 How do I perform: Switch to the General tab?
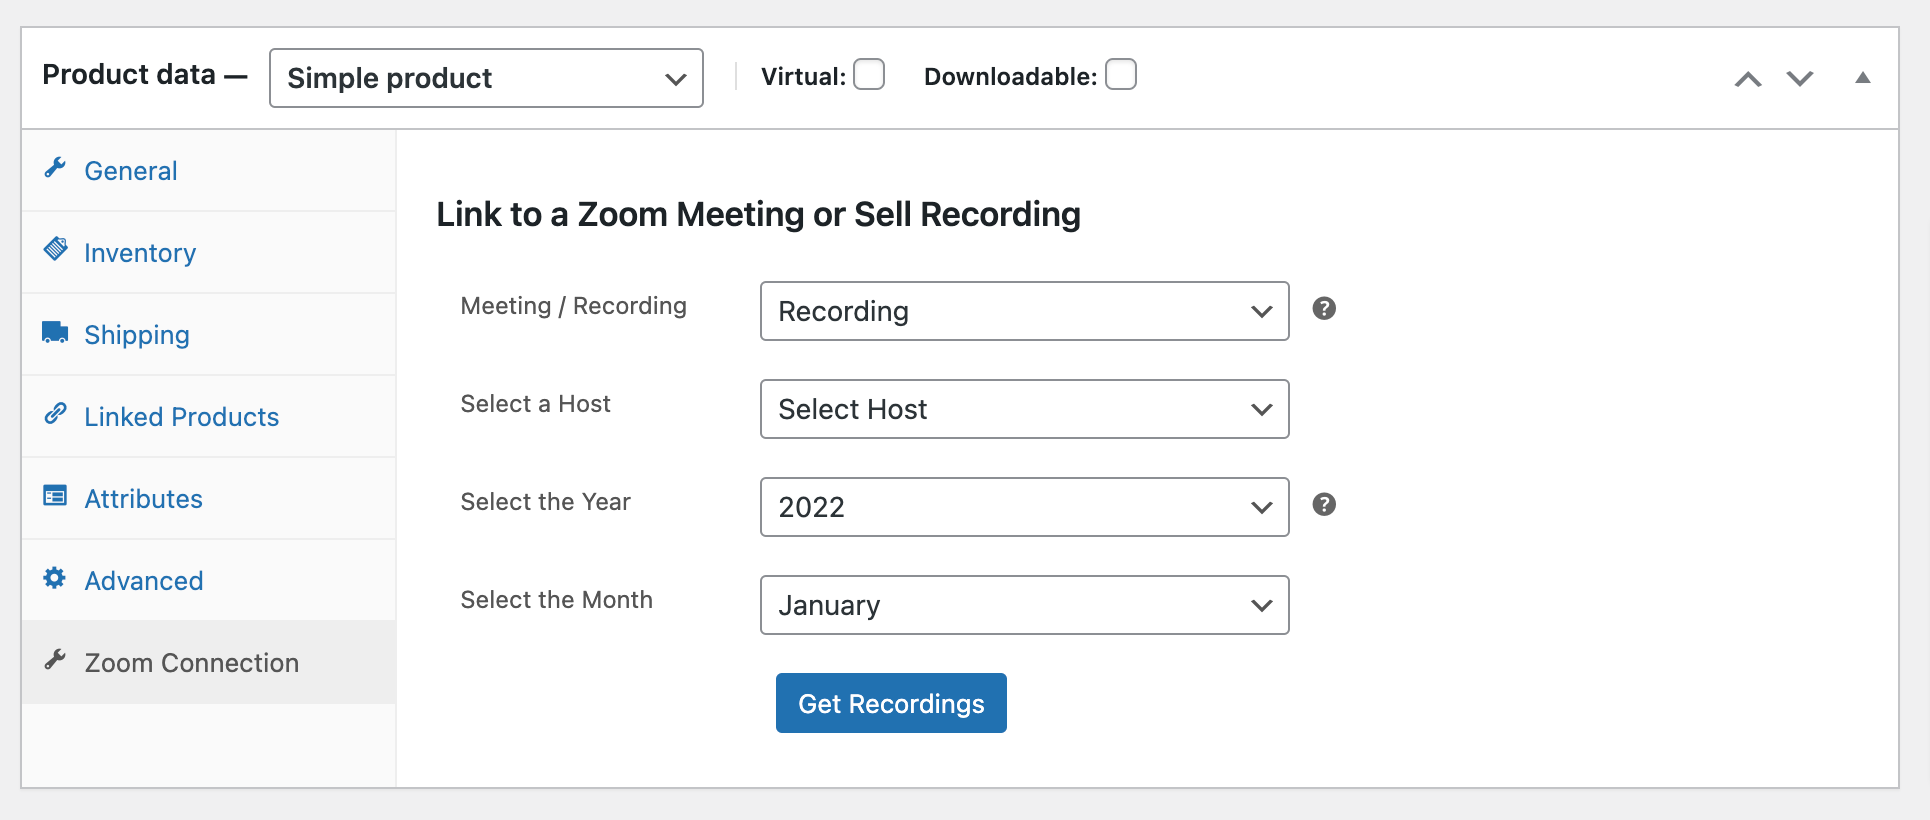pyautogui.click(x=209, y=170)
